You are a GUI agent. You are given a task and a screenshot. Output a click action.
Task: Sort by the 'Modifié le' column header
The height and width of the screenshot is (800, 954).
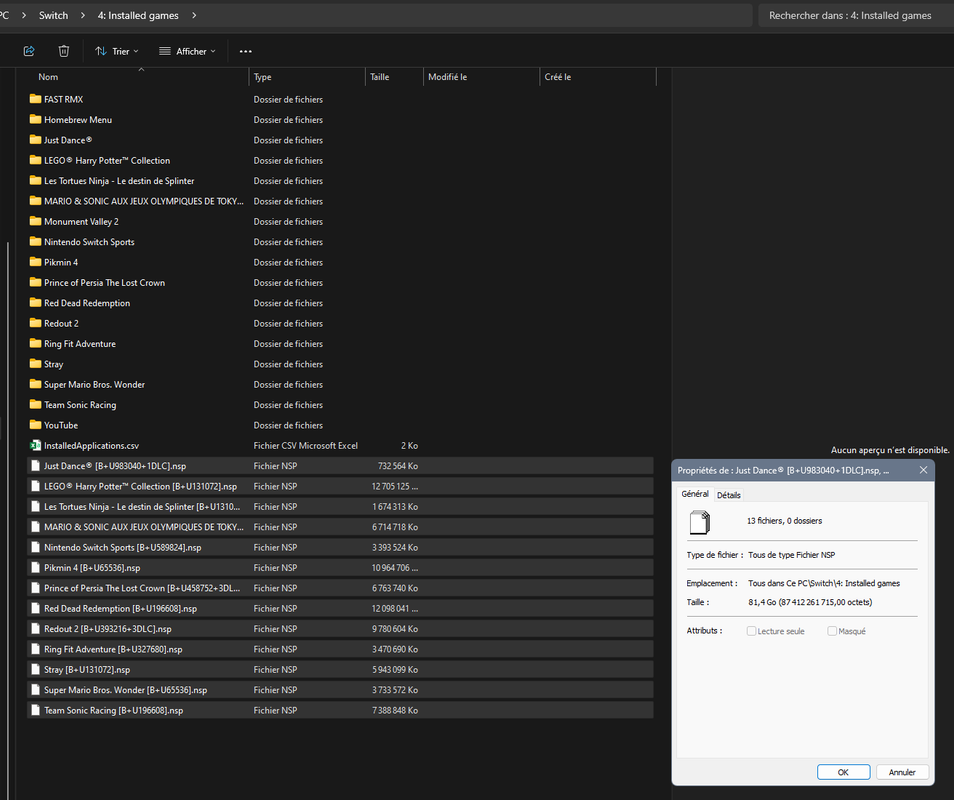pyautogui.click(x=447, y=77)
